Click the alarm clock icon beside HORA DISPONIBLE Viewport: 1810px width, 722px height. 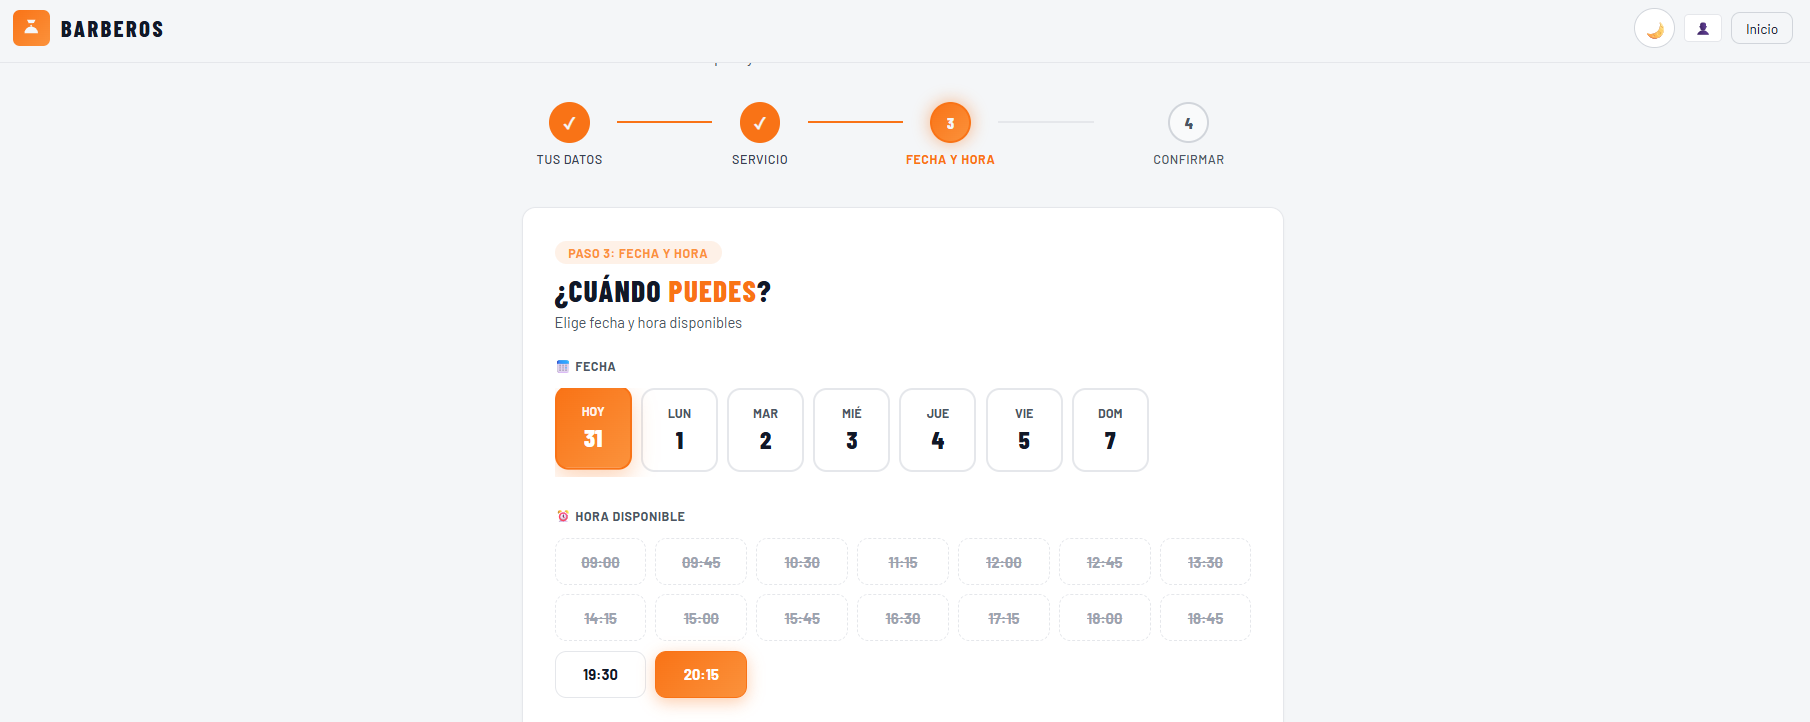563,516
